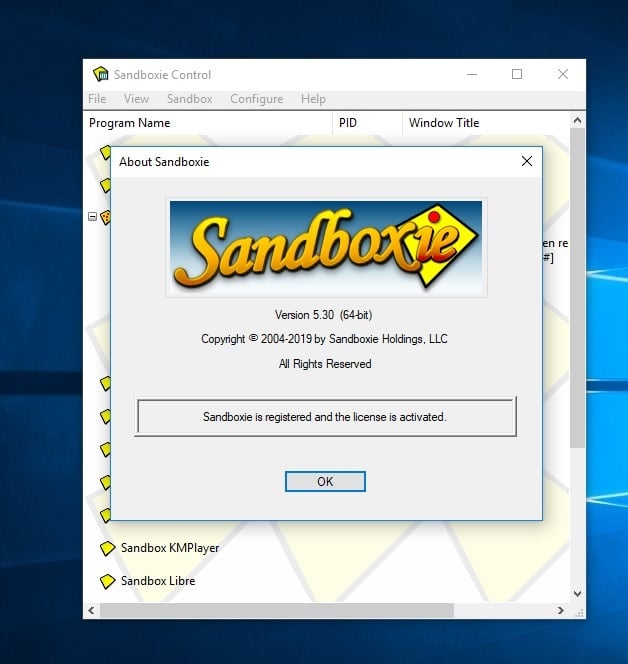Open the View menu

pos(136,99)
